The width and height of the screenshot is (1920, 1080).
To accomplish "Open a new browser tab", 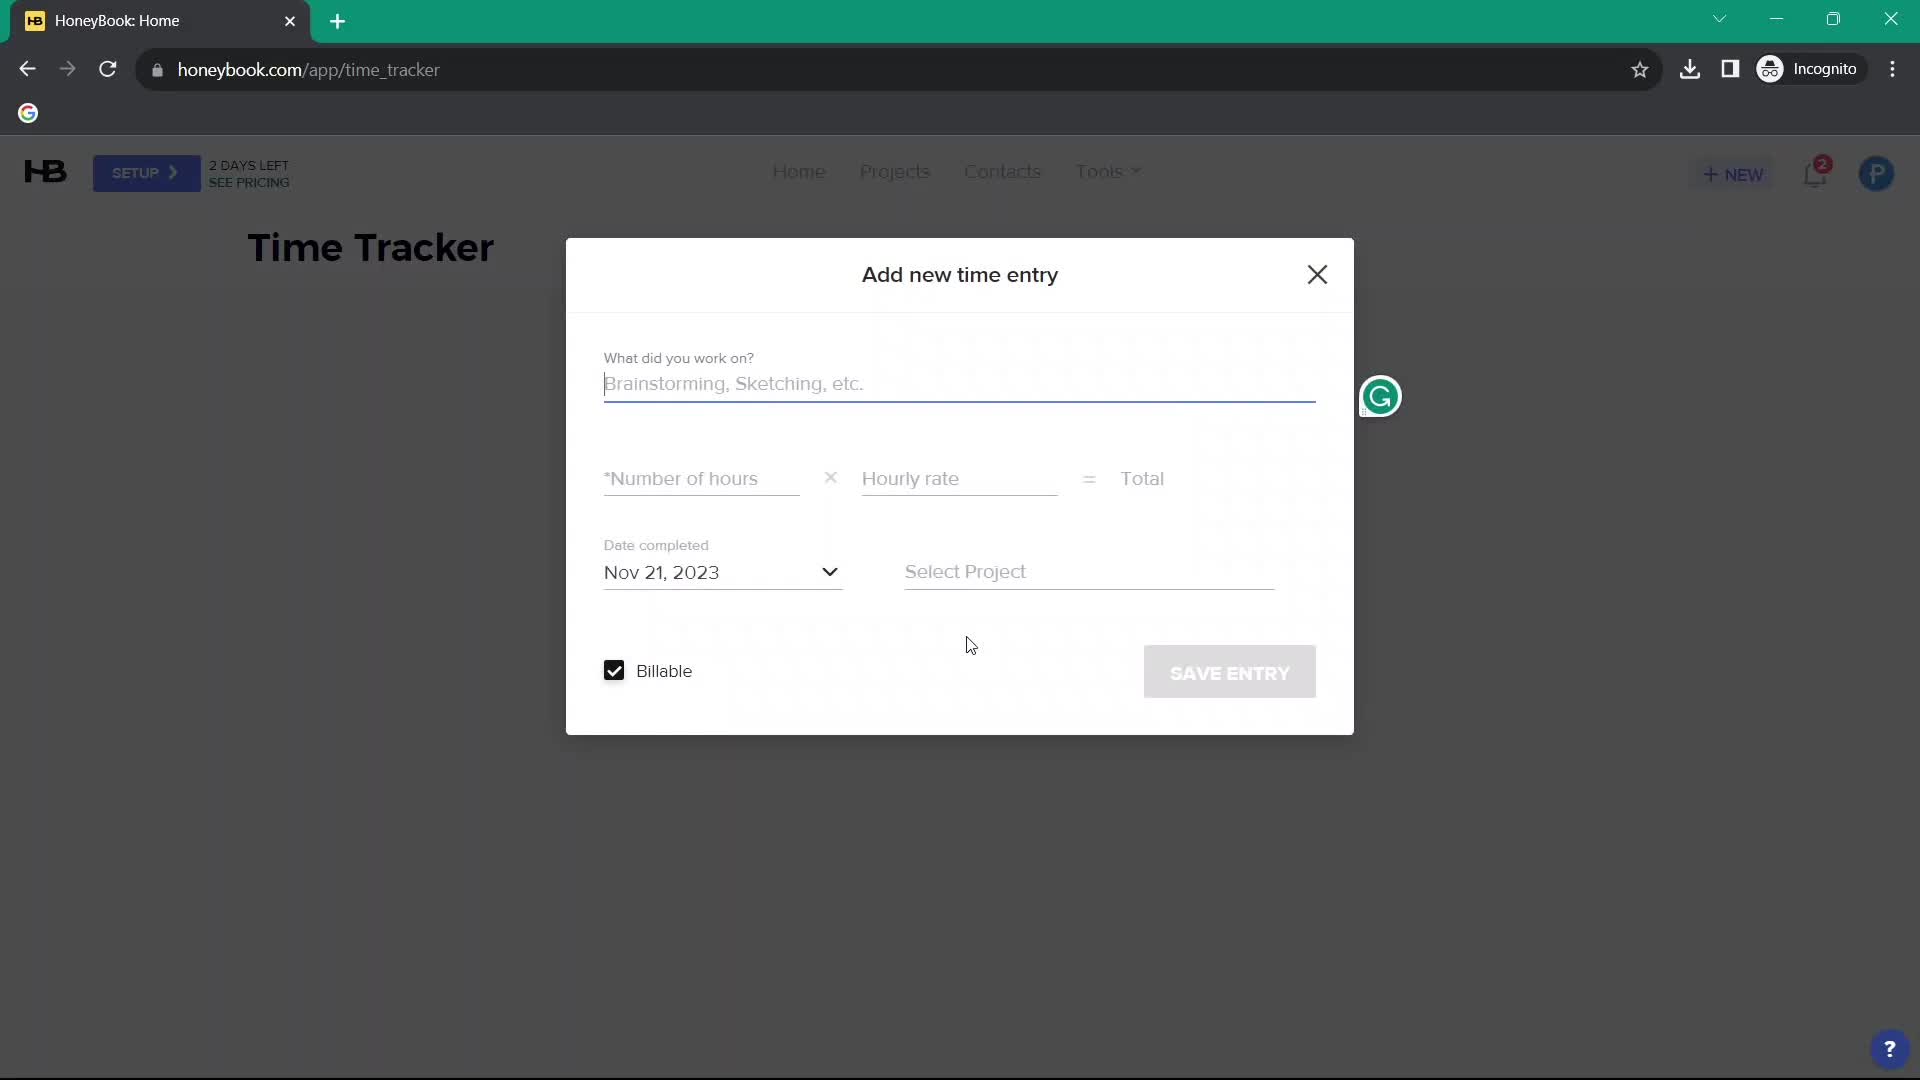I will [338, 21].
